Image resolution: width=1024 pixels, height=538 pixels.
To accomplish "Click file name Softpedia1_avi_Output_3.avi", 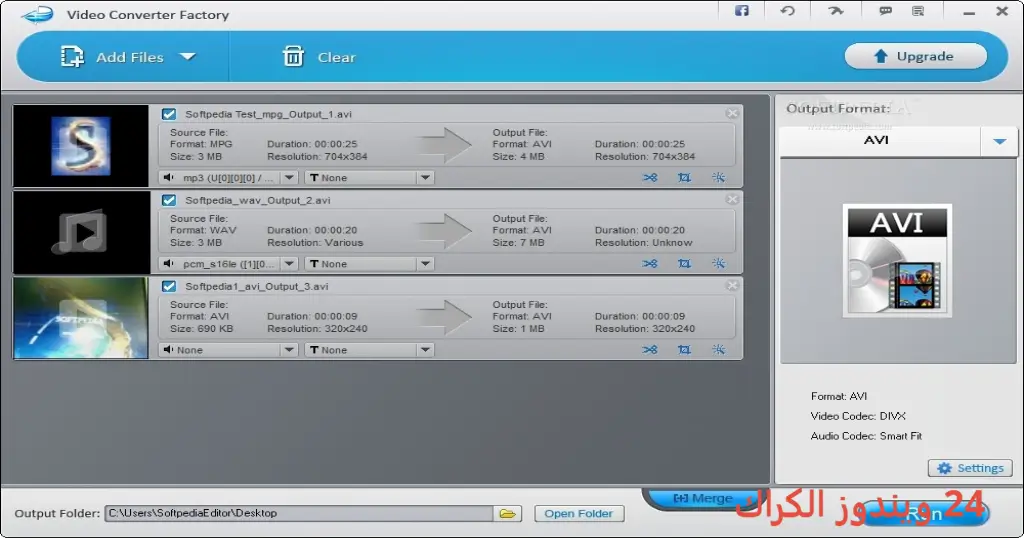I will tap(257, 287).
